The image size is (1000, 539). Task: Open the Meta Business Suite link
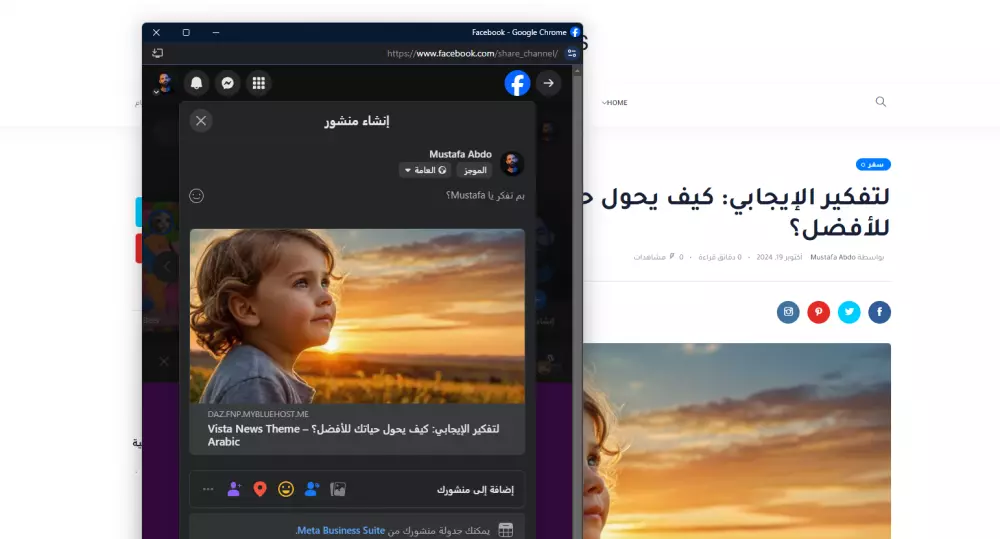[341, 530]
